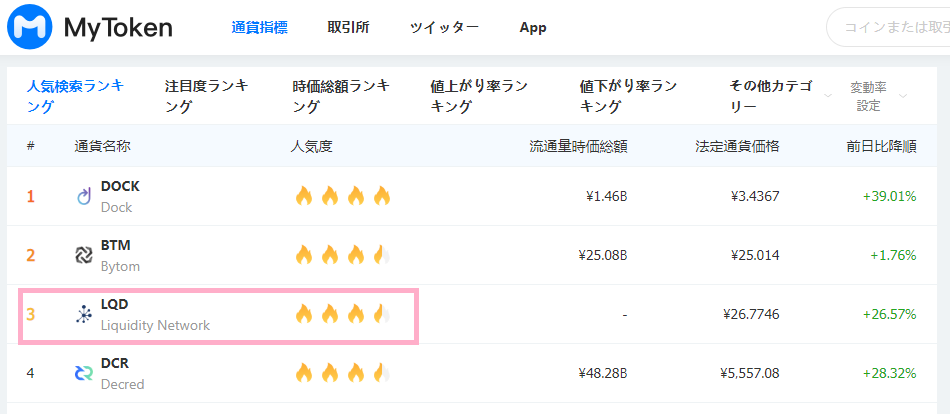
Task: Open the Liquidity Network coin name link
Action: pyautogui.click(x=155, y=325)
